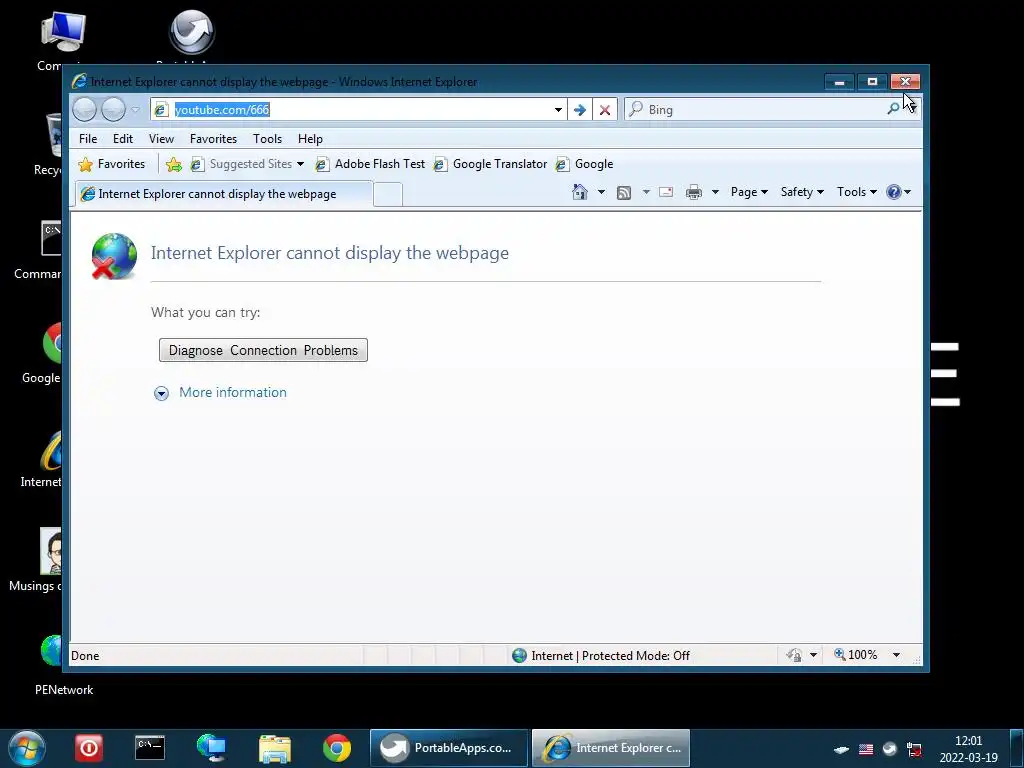Image resolution: width=1024 pixels, height=768 pixels.
Task: Switch to PortableApps.co... taskbar button
Action: click(x=449, y=748)
